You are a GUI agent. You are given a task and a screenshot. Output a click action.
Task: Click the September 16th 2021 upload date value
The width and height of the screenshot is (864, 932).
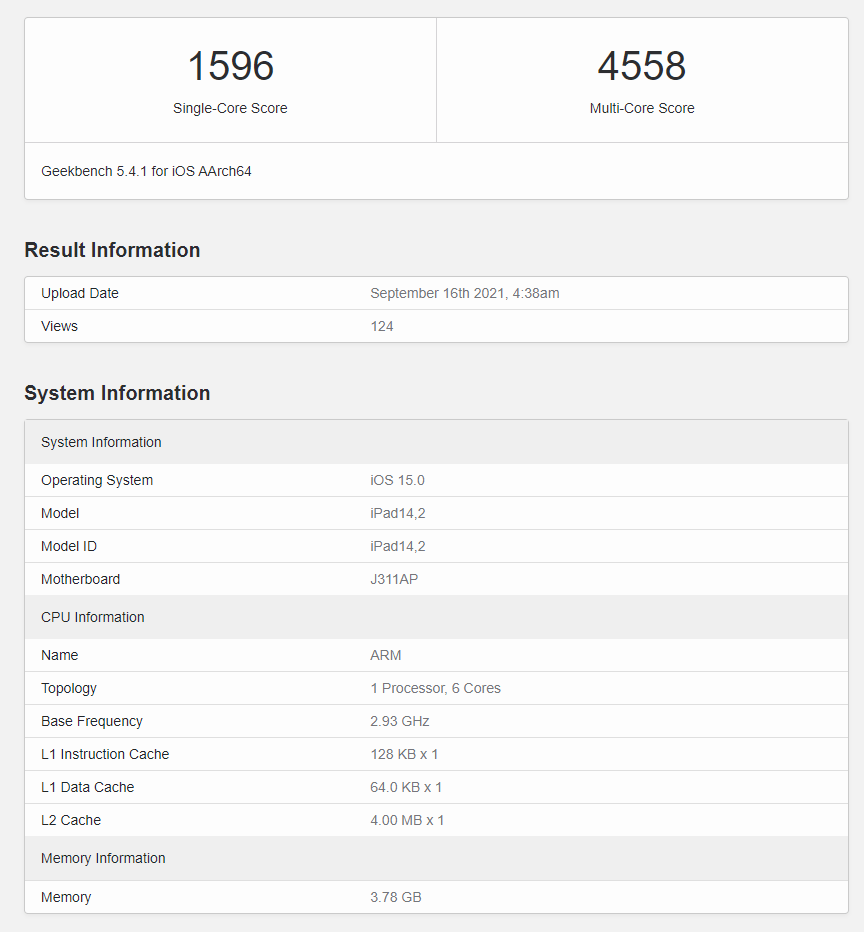click(464, 293)
